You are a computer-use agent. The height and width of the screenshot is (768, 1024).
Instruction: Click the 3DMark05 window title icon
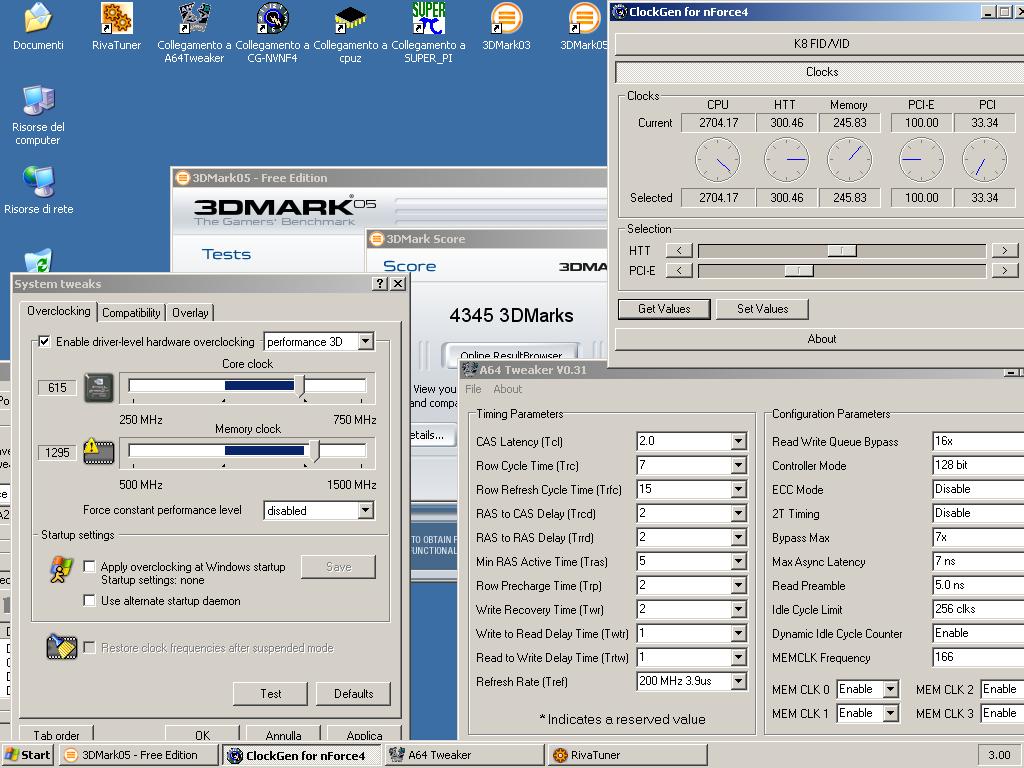click(x=183, y=178)
